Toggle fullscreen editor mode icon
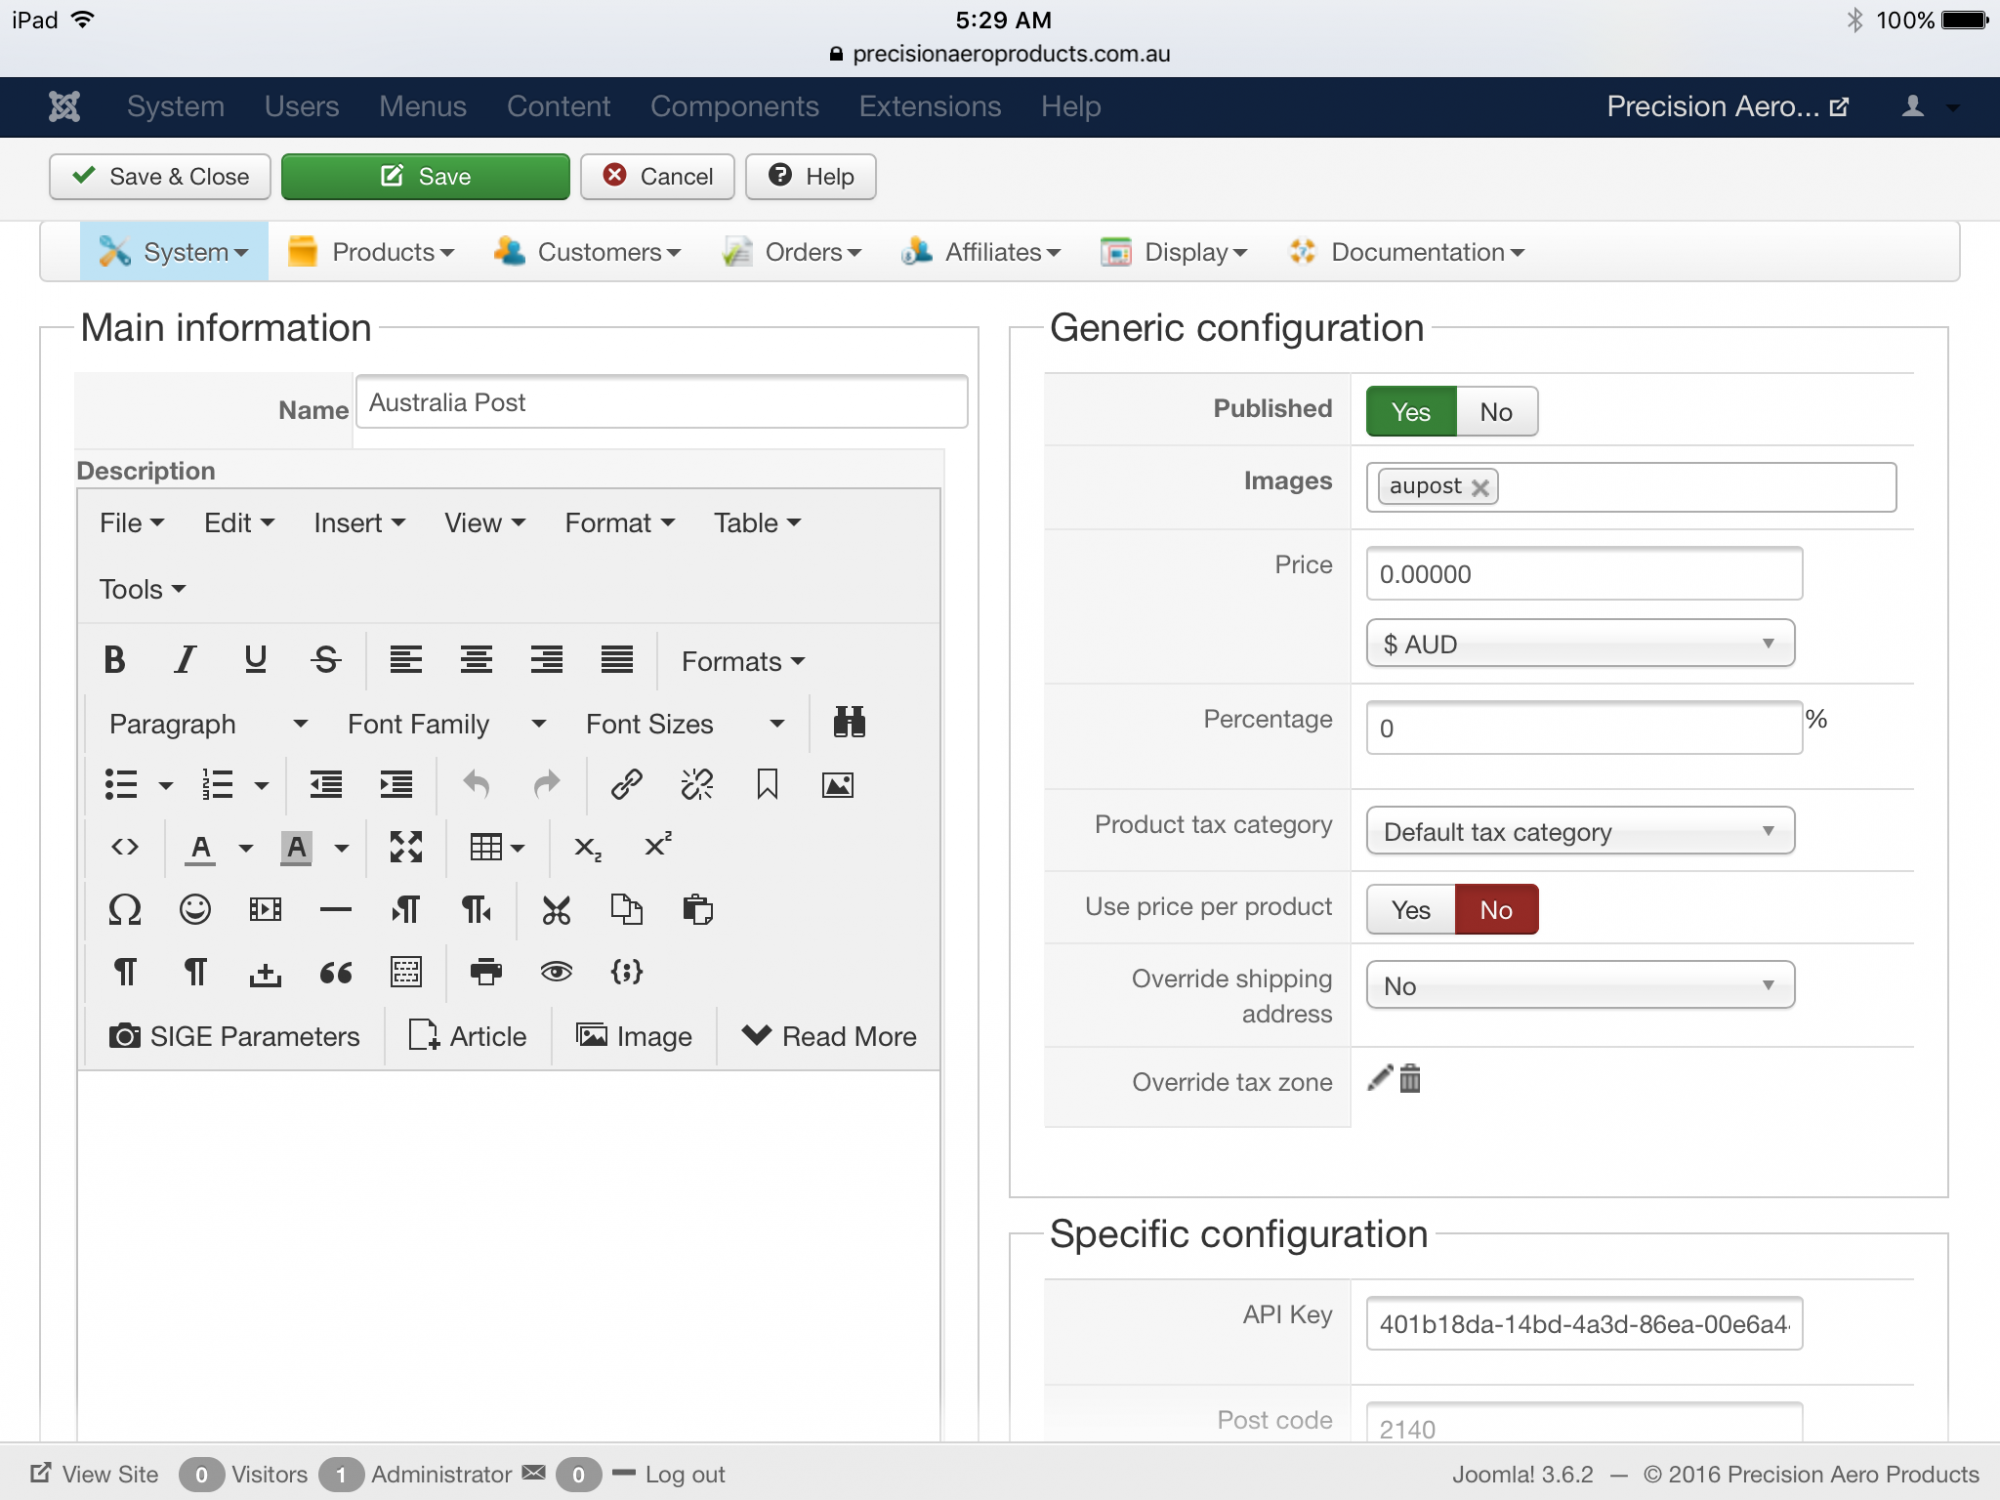 (406, 847)
